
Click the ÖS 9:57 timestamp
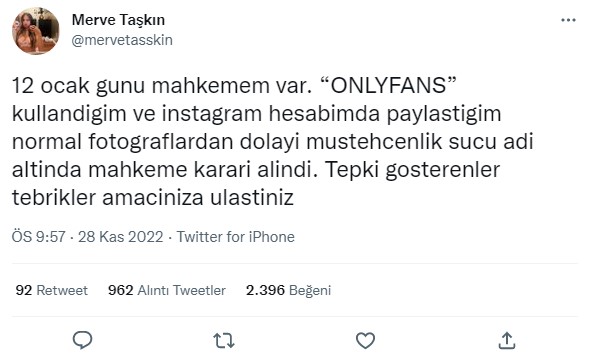39,237
